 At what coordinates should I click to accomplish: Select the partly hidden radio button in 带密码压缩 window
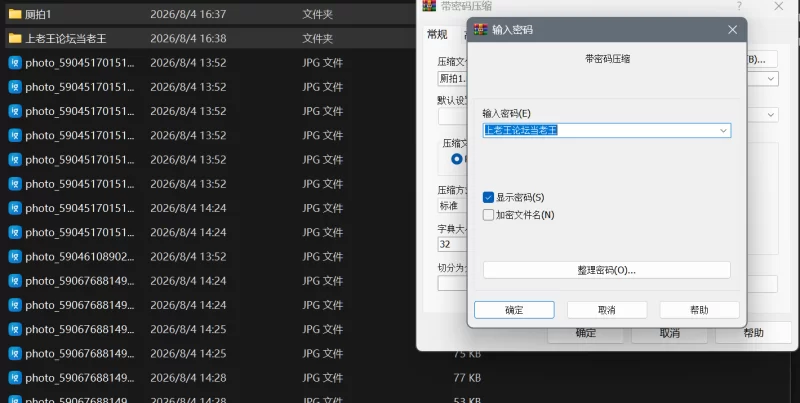(457, 159)
